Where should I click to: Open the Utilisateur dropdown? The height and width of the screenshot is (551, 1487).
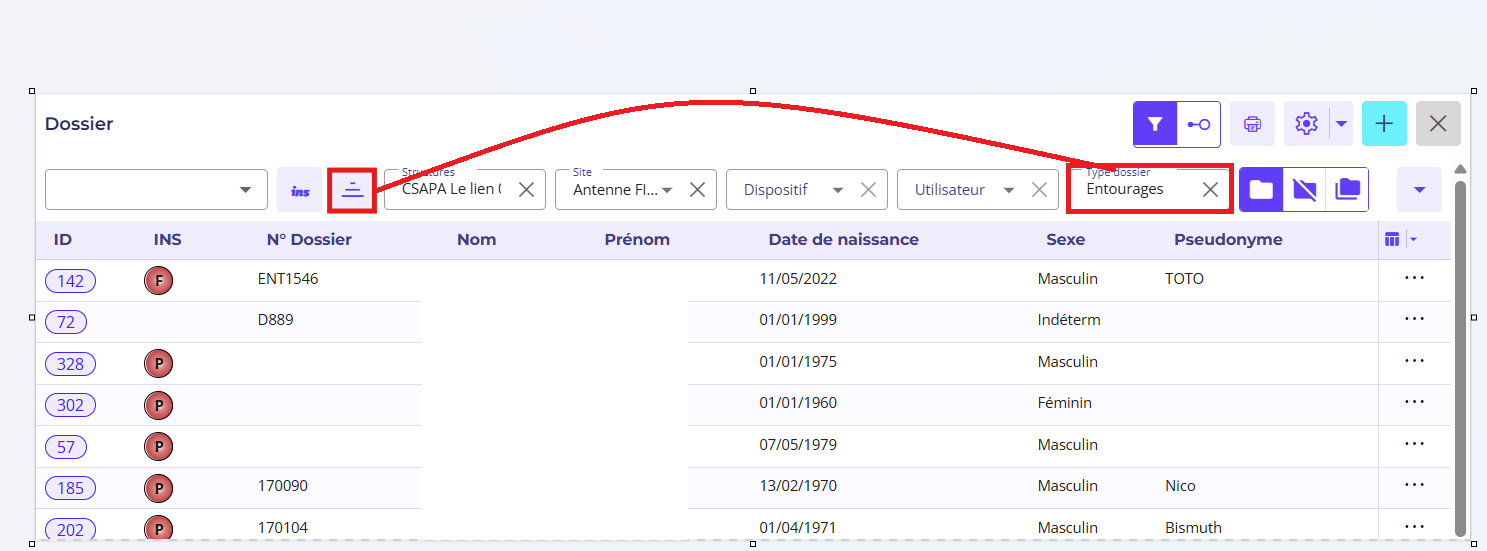pos(1009,190)
